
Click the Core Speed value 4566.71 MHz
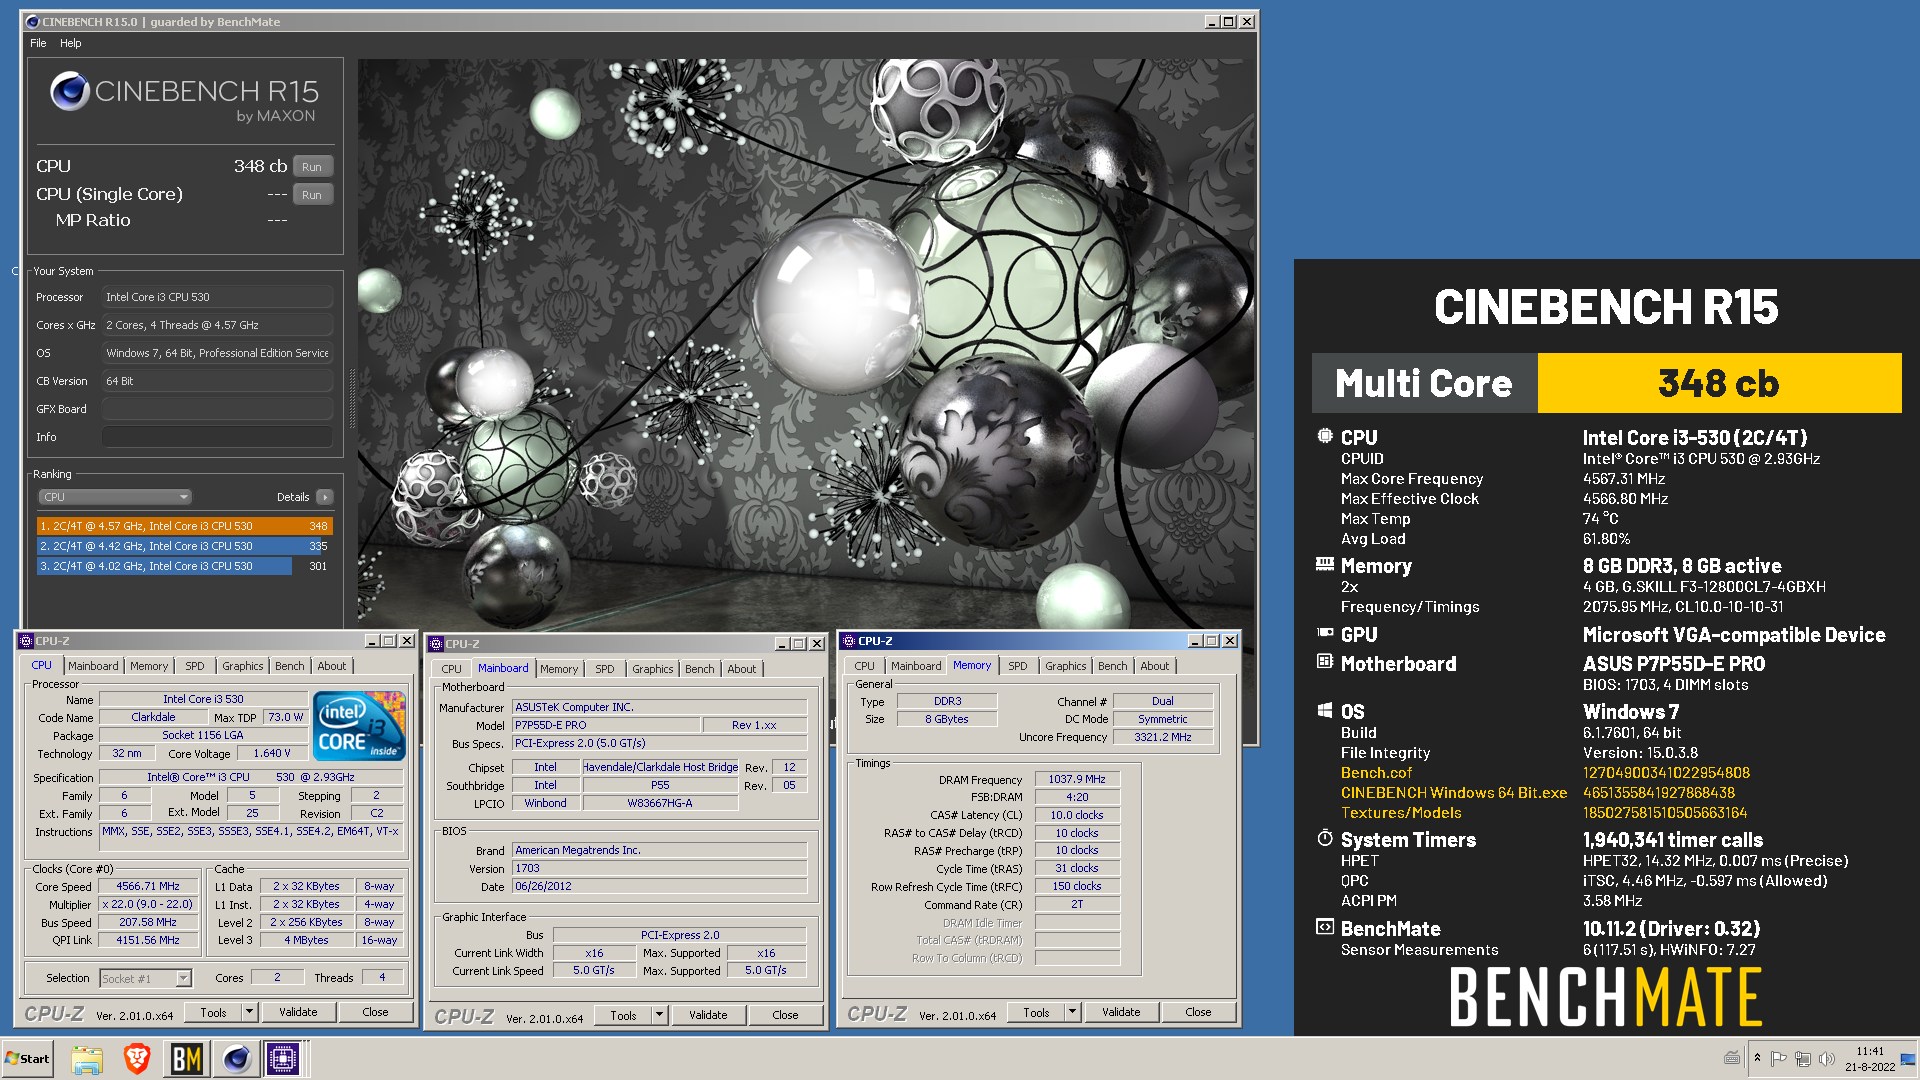148,887
